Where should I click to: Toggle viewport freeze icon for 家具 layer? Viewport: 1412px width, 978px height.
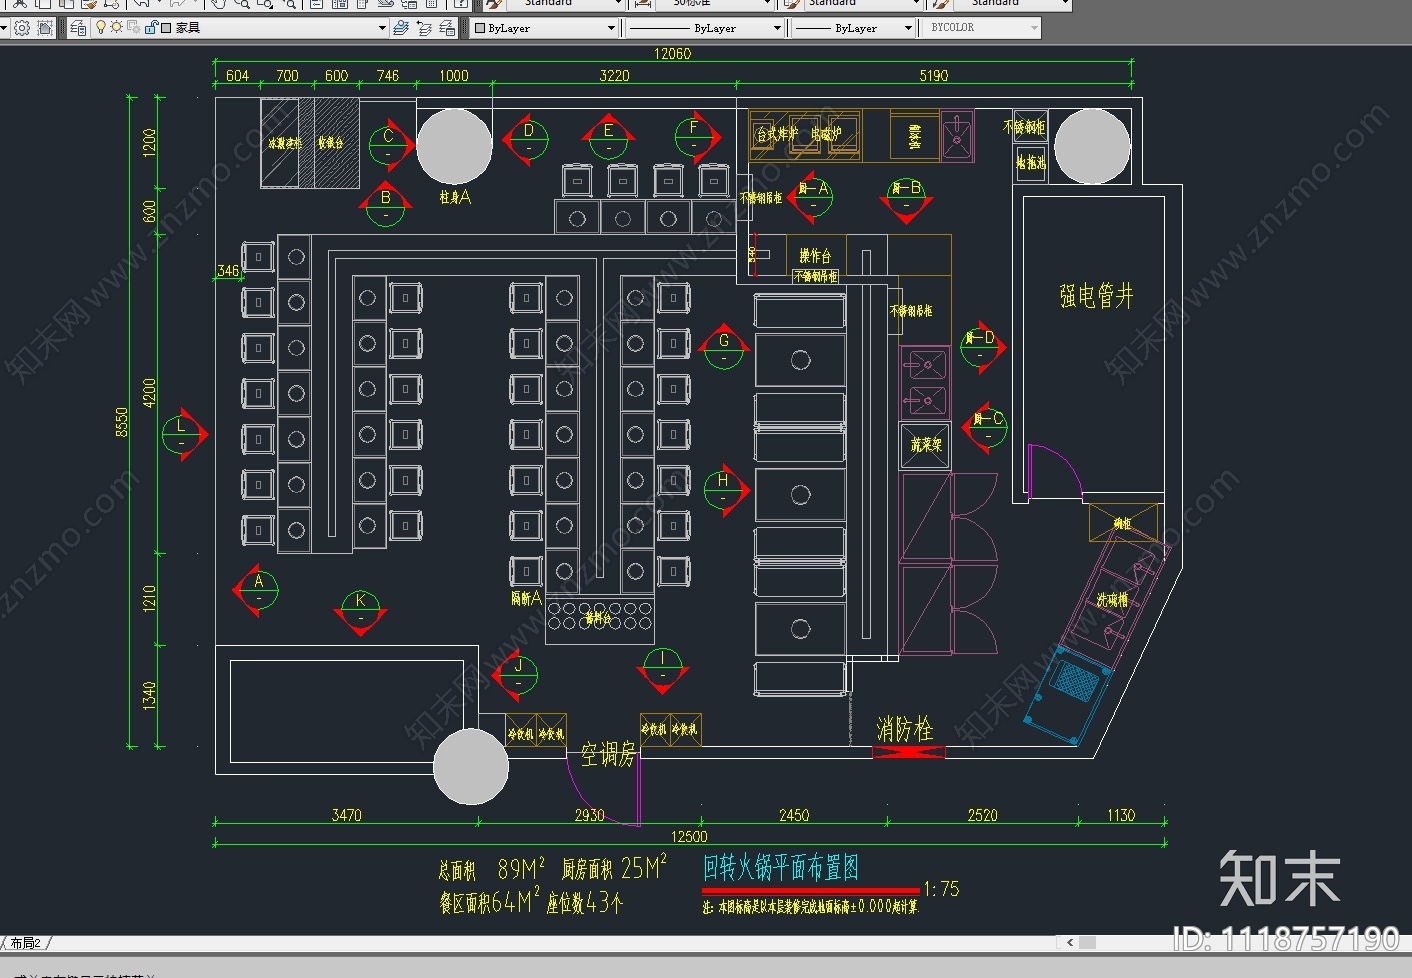point(133,28)
